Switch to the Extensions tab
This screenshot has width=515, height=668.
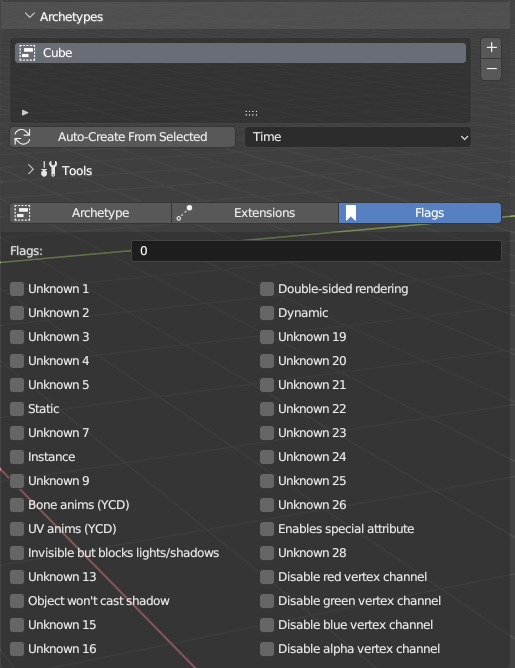pyautogui.click(x=255, y=213)
